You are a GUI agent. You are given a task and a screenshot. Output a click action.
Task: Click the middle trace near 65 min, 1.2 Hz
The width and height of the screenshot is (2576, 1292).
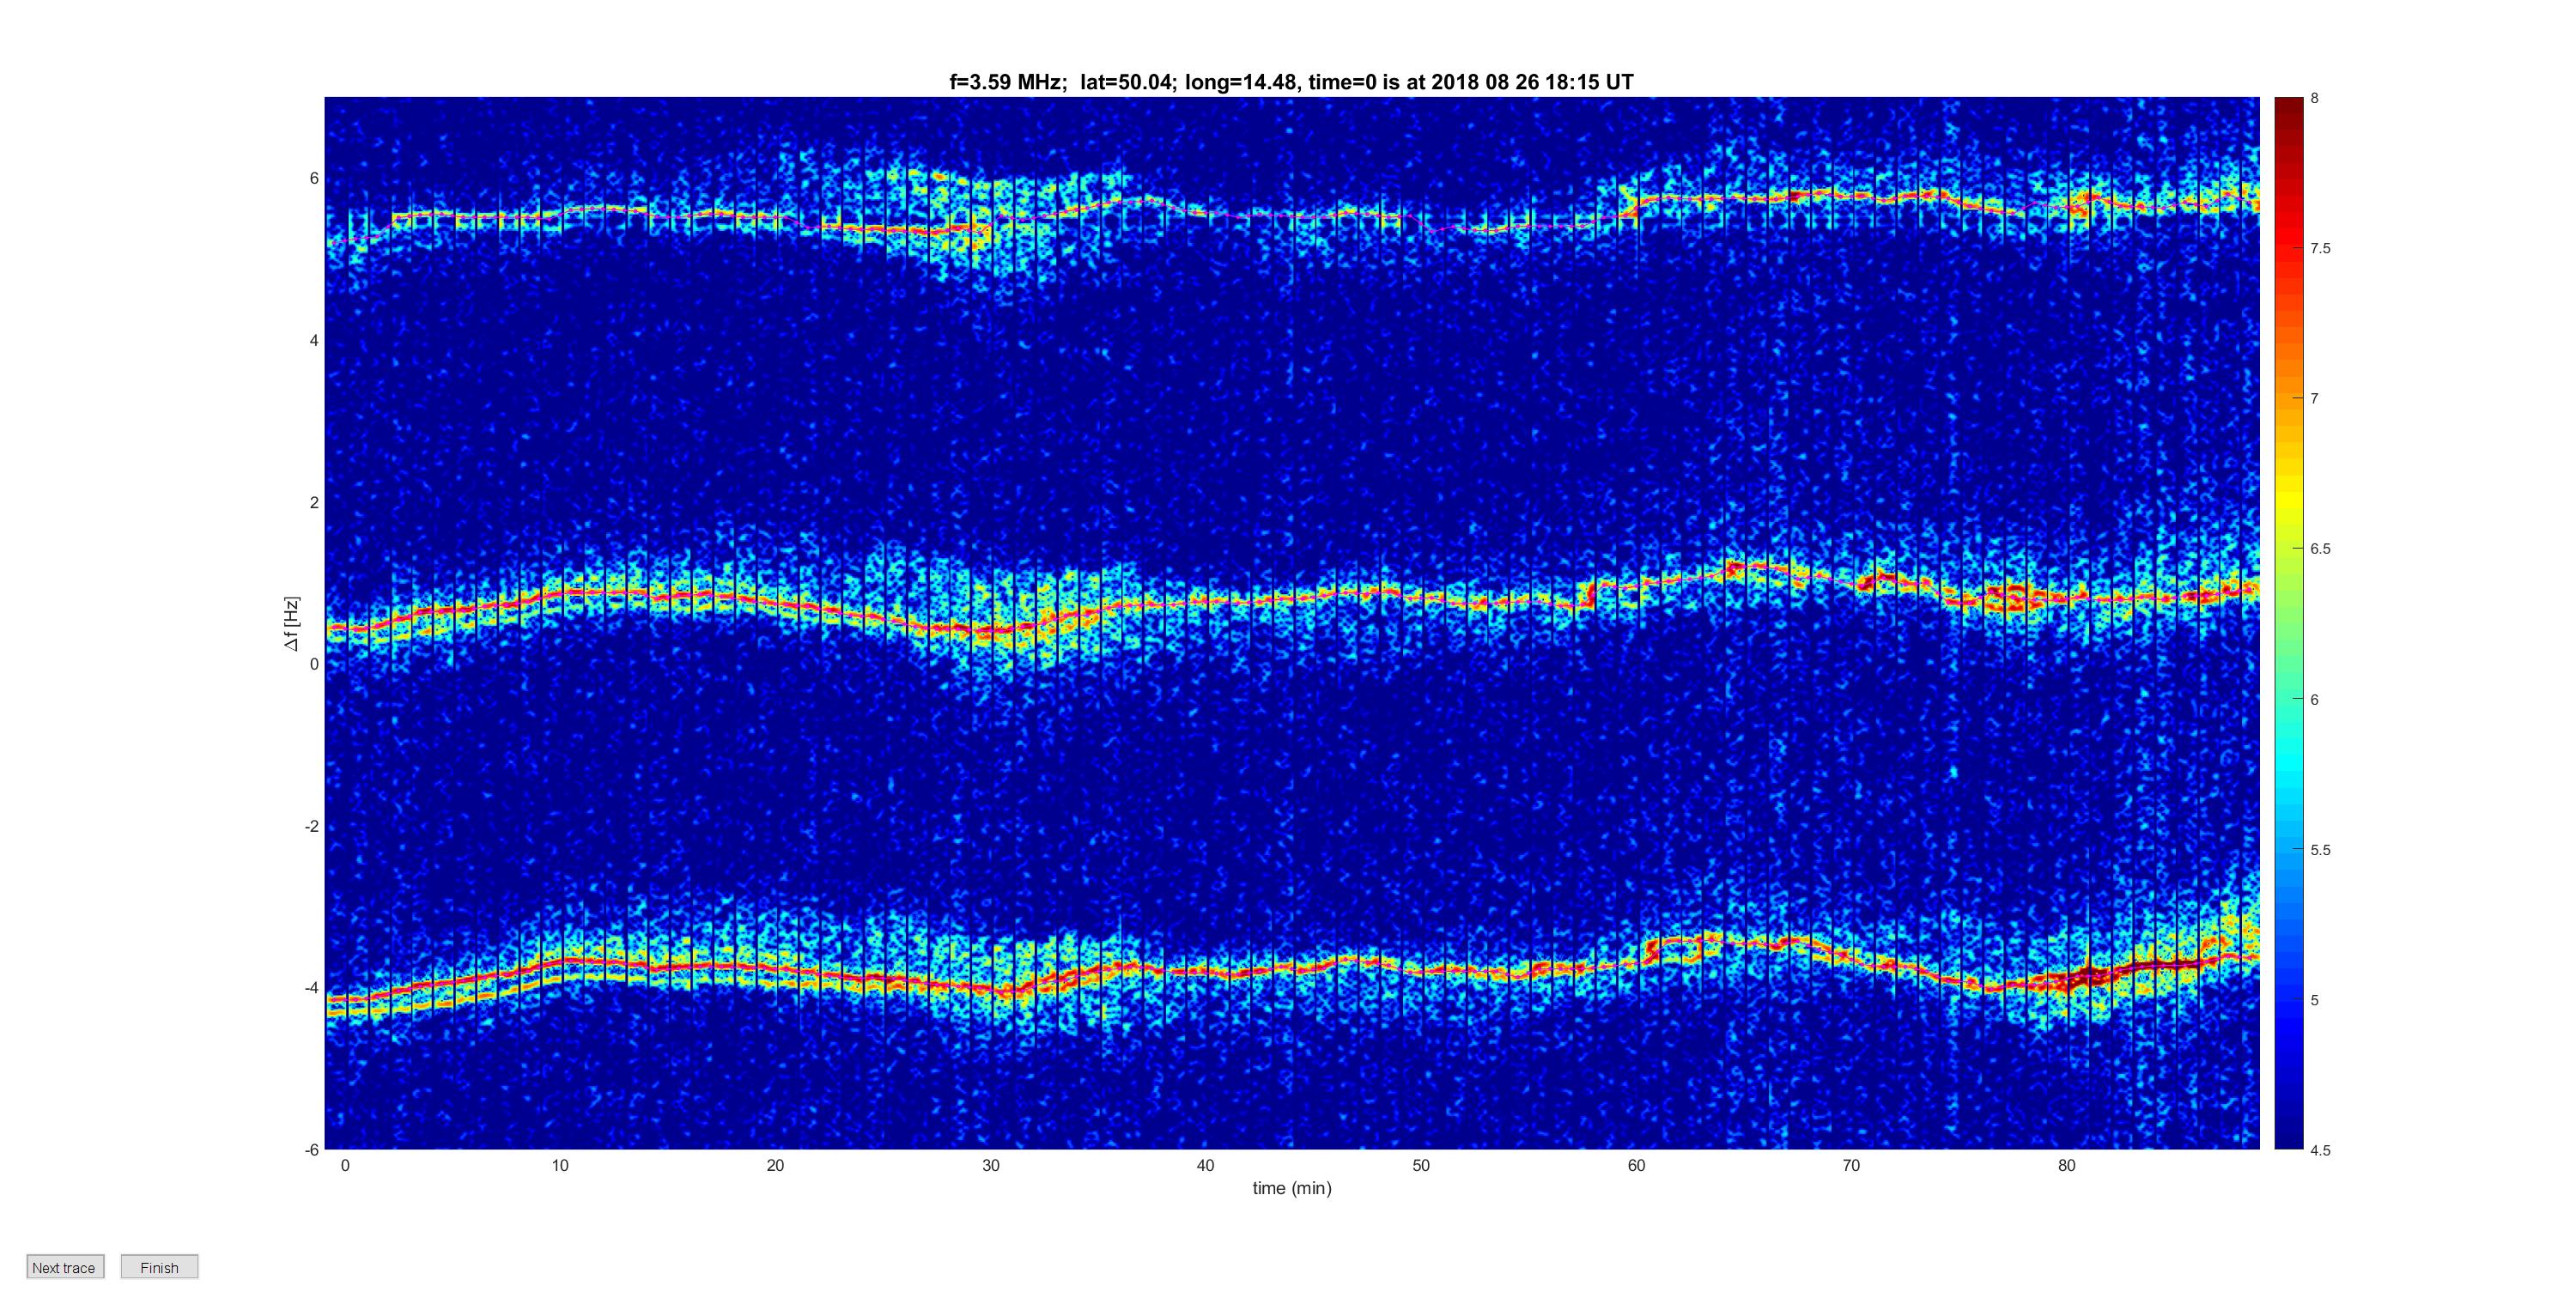click(x=1743, y=568)
